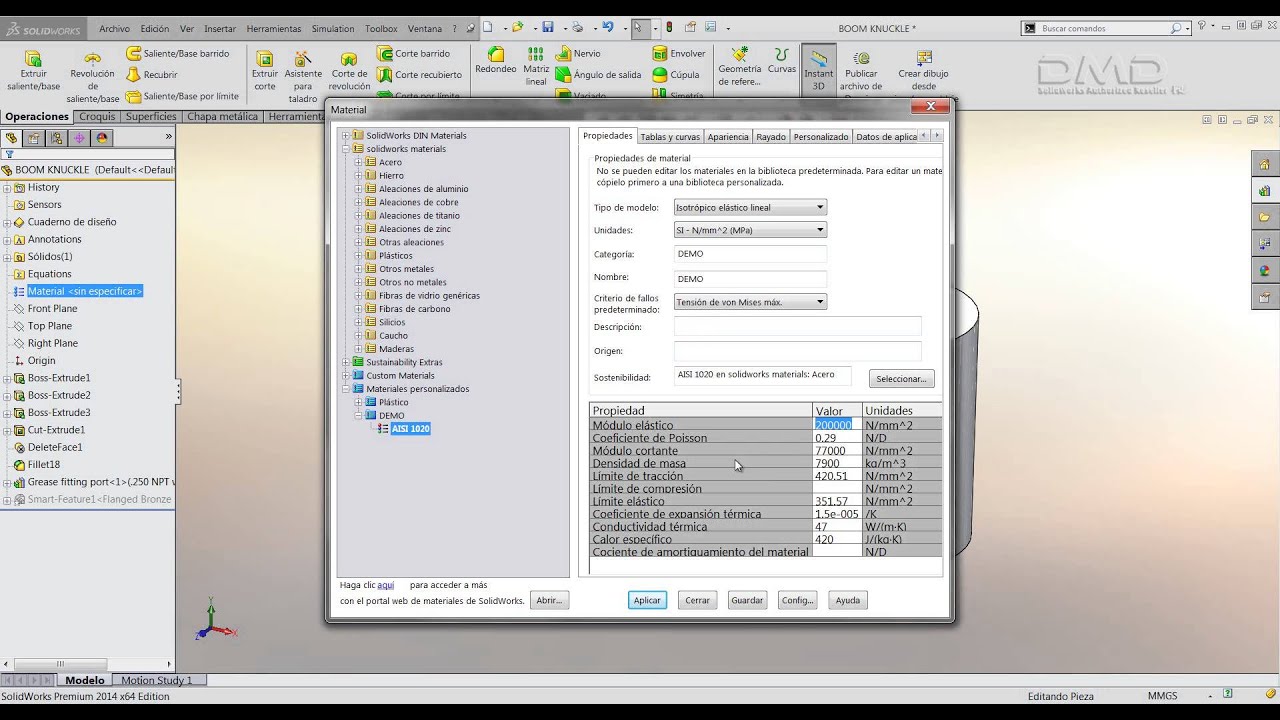Open the Tablas y curvas tab
1280x720 pixels.
[670, 136]
